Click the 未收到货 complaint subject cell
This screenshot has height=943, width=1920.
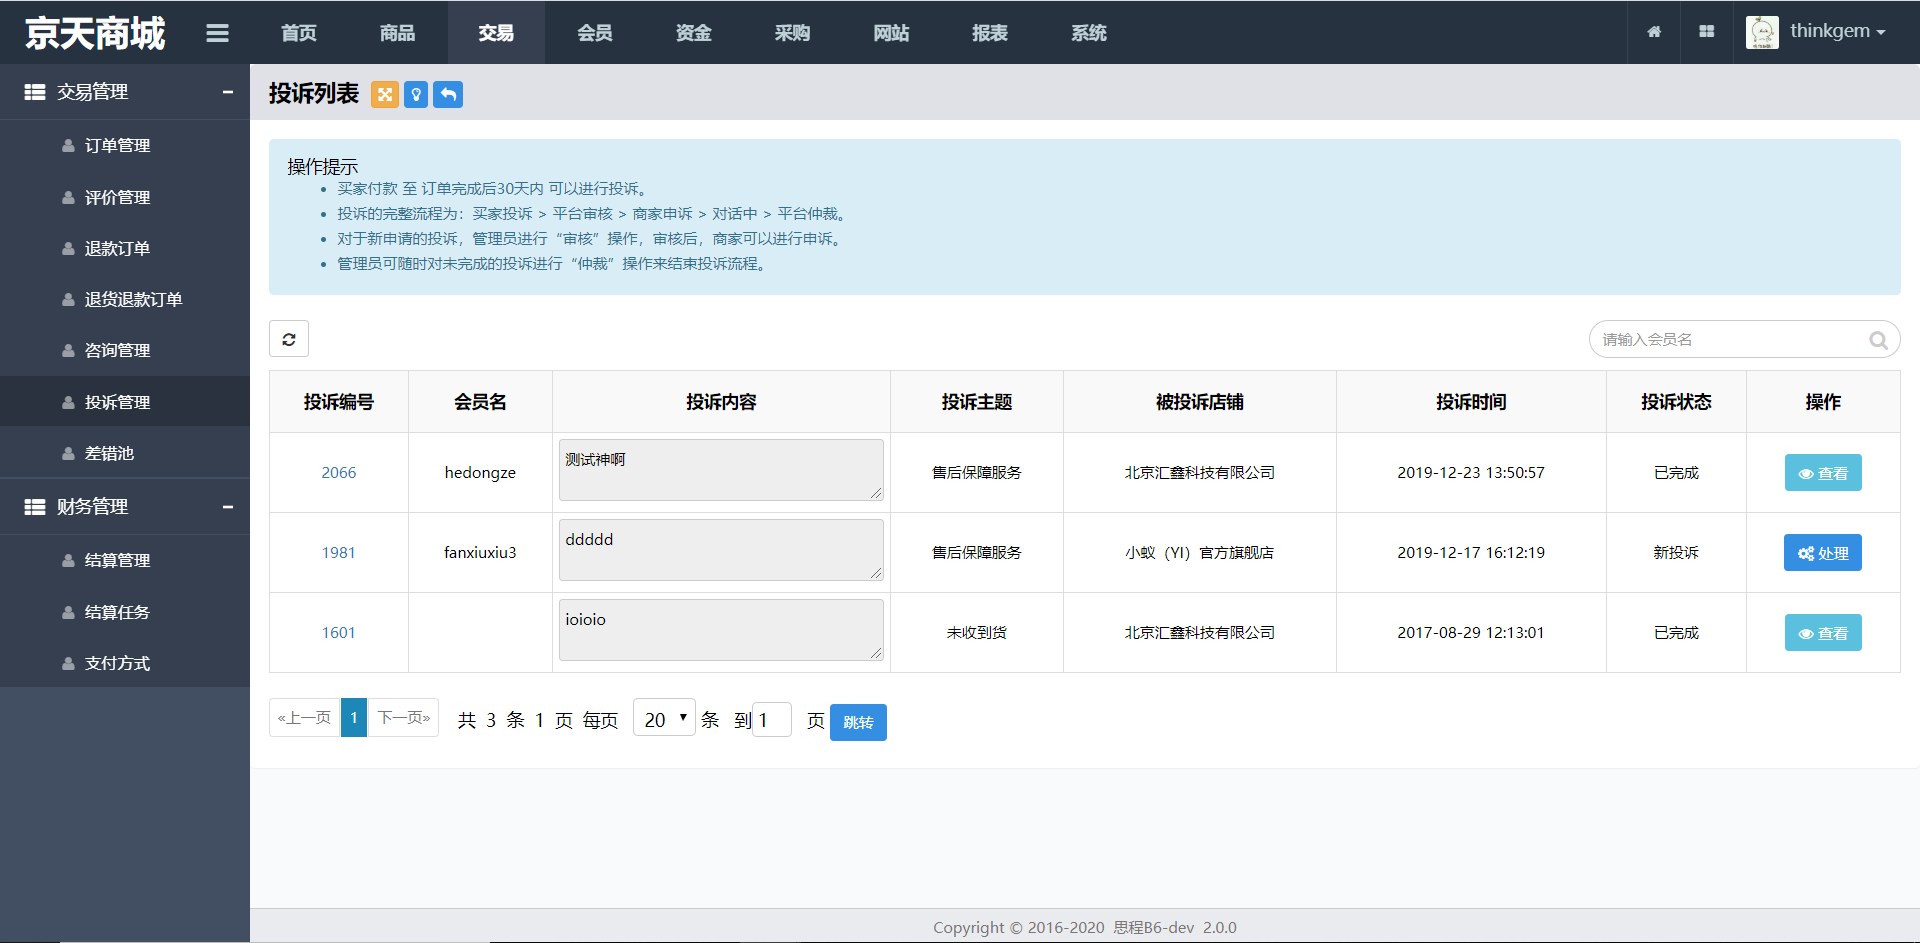977,633
